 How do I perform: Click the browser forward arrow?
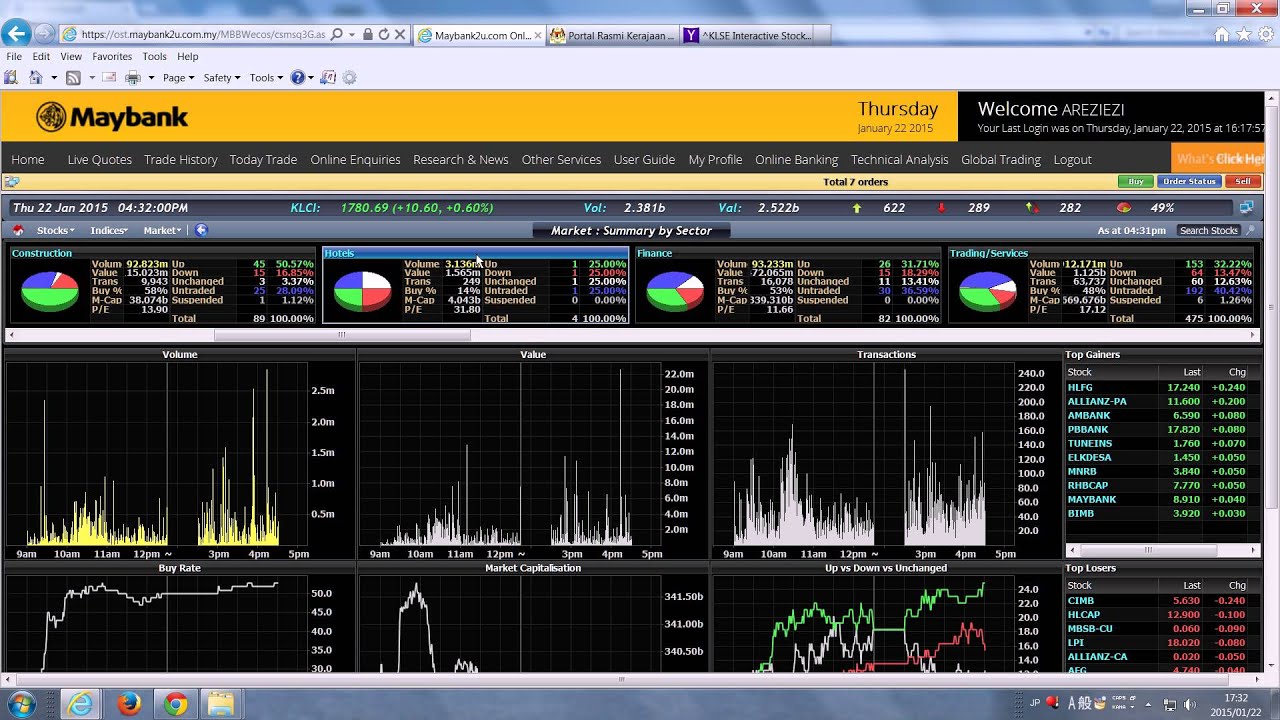click(x=43, y=34)
